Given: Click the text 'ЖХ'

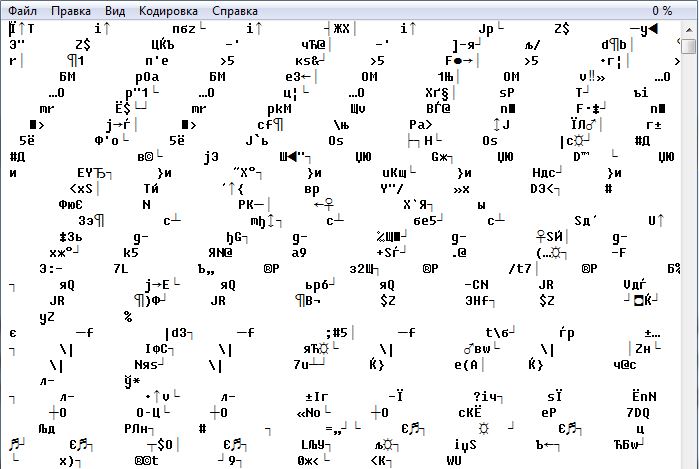Looking at the screenshot, I should click(x=341, y=29).
